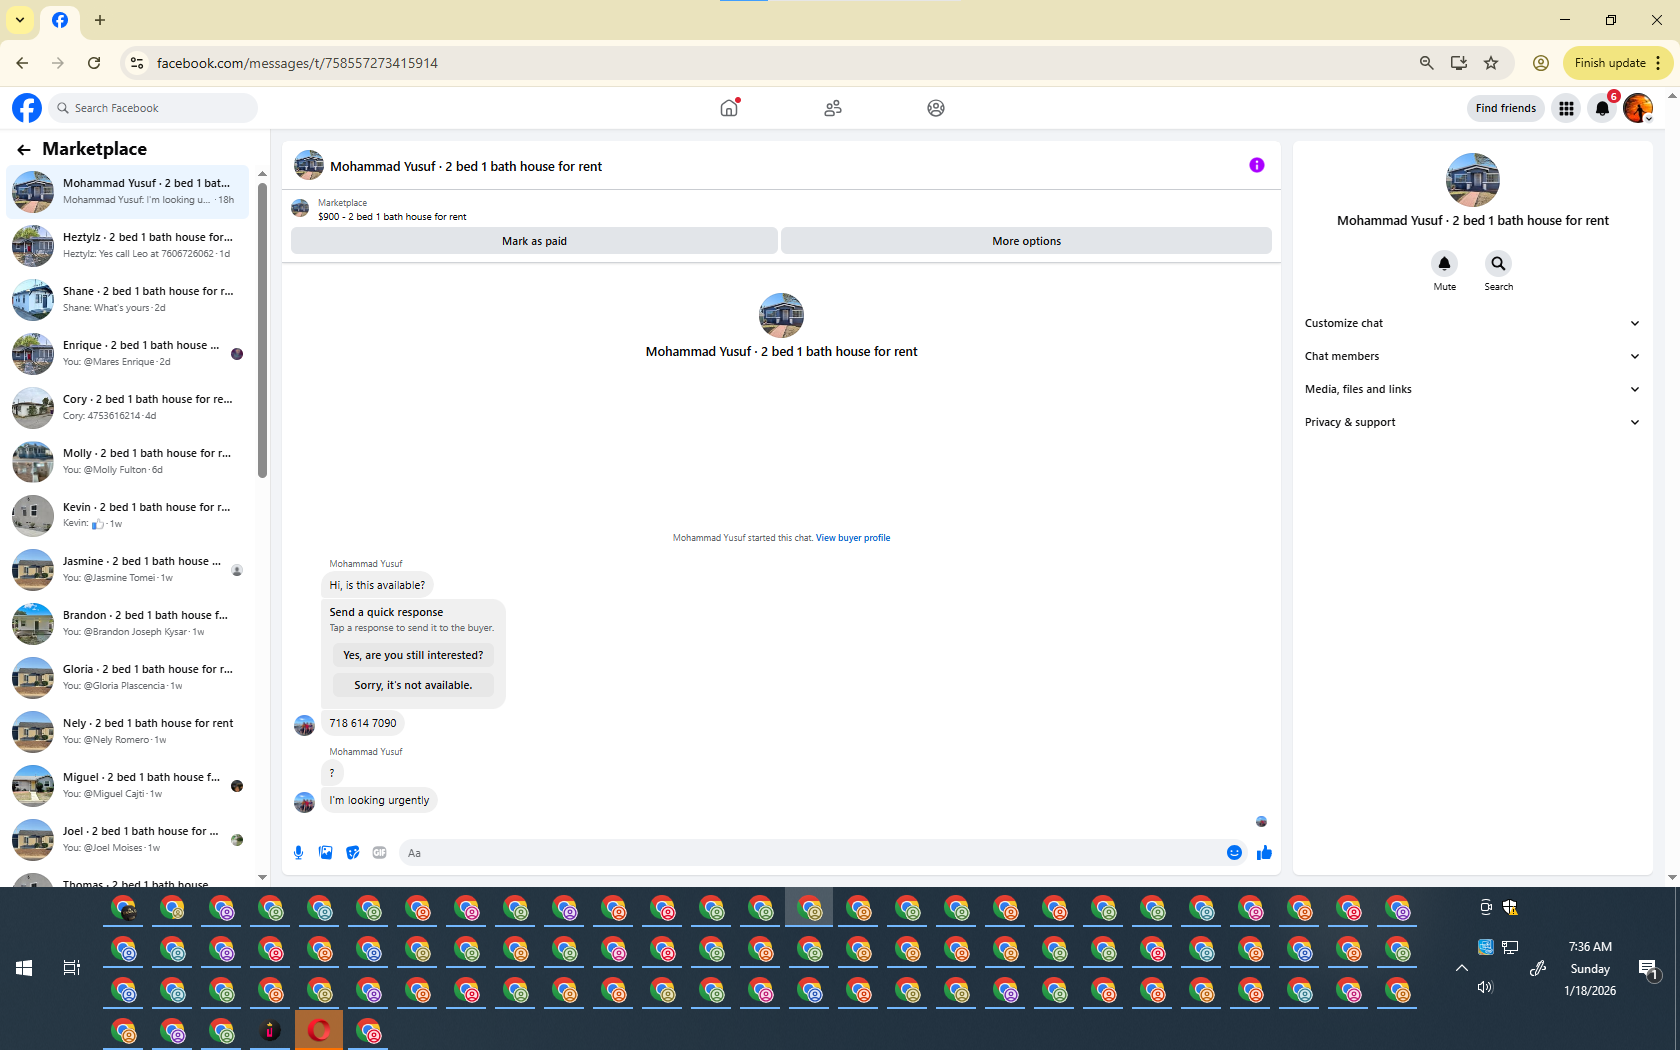1680x1050 pixels.
Task: Select the Facebook browser tab
Action: coord(60,20)
